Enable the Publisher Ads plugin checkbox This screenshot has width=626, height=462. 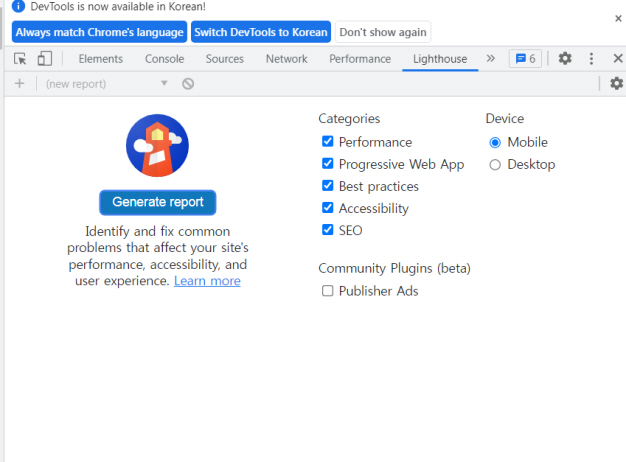point(327,291)
